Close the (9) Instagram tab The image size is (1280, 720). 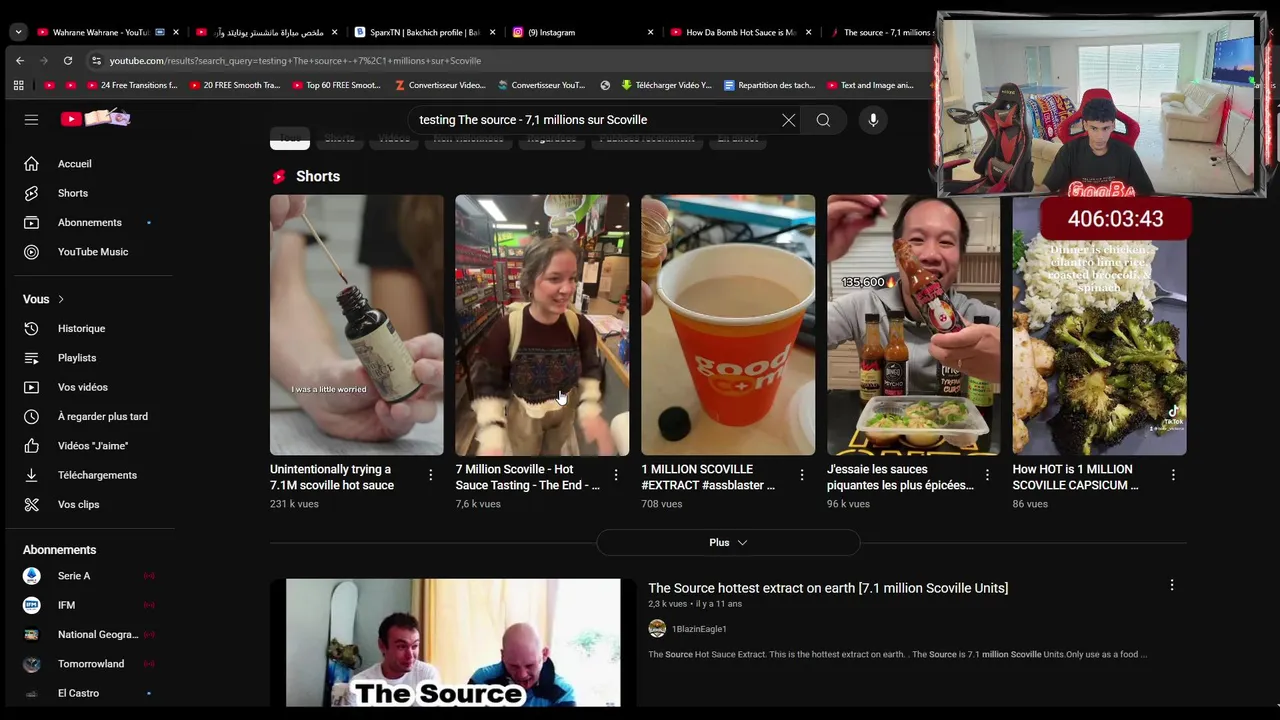click(650, 32)
